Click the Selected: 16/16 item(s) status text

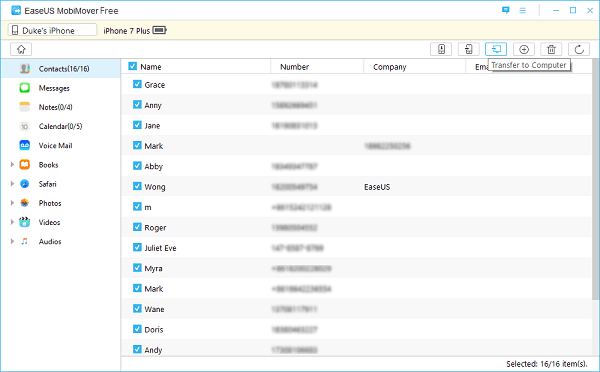pos(546,364)
